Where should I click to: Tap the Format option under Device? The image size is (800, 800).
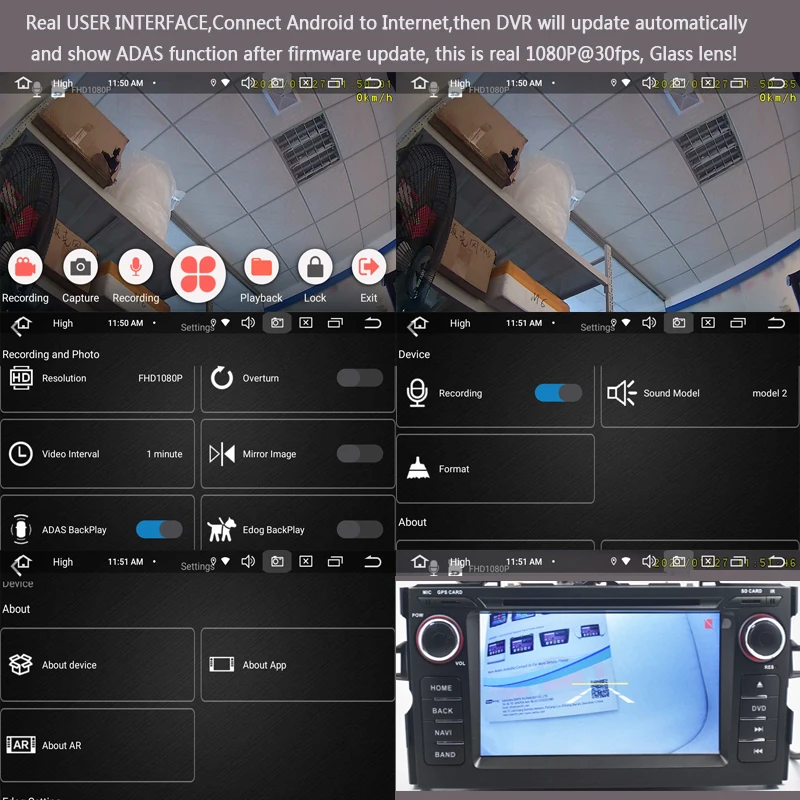point(495,469)
